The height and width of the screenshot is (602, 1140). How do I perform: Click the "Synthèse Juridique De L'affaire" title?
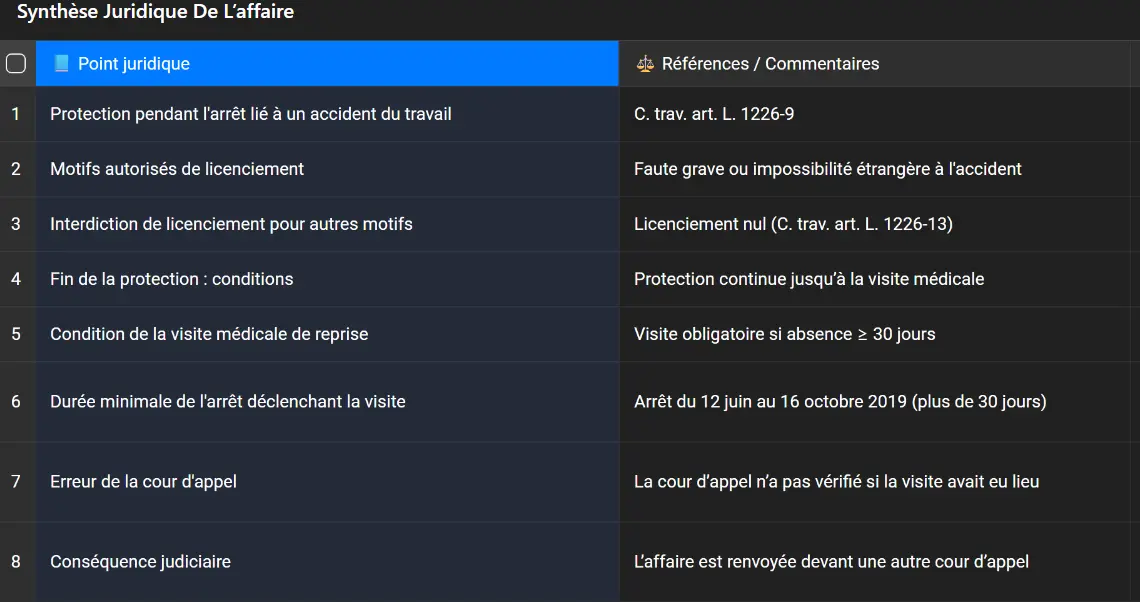(155, 13)
